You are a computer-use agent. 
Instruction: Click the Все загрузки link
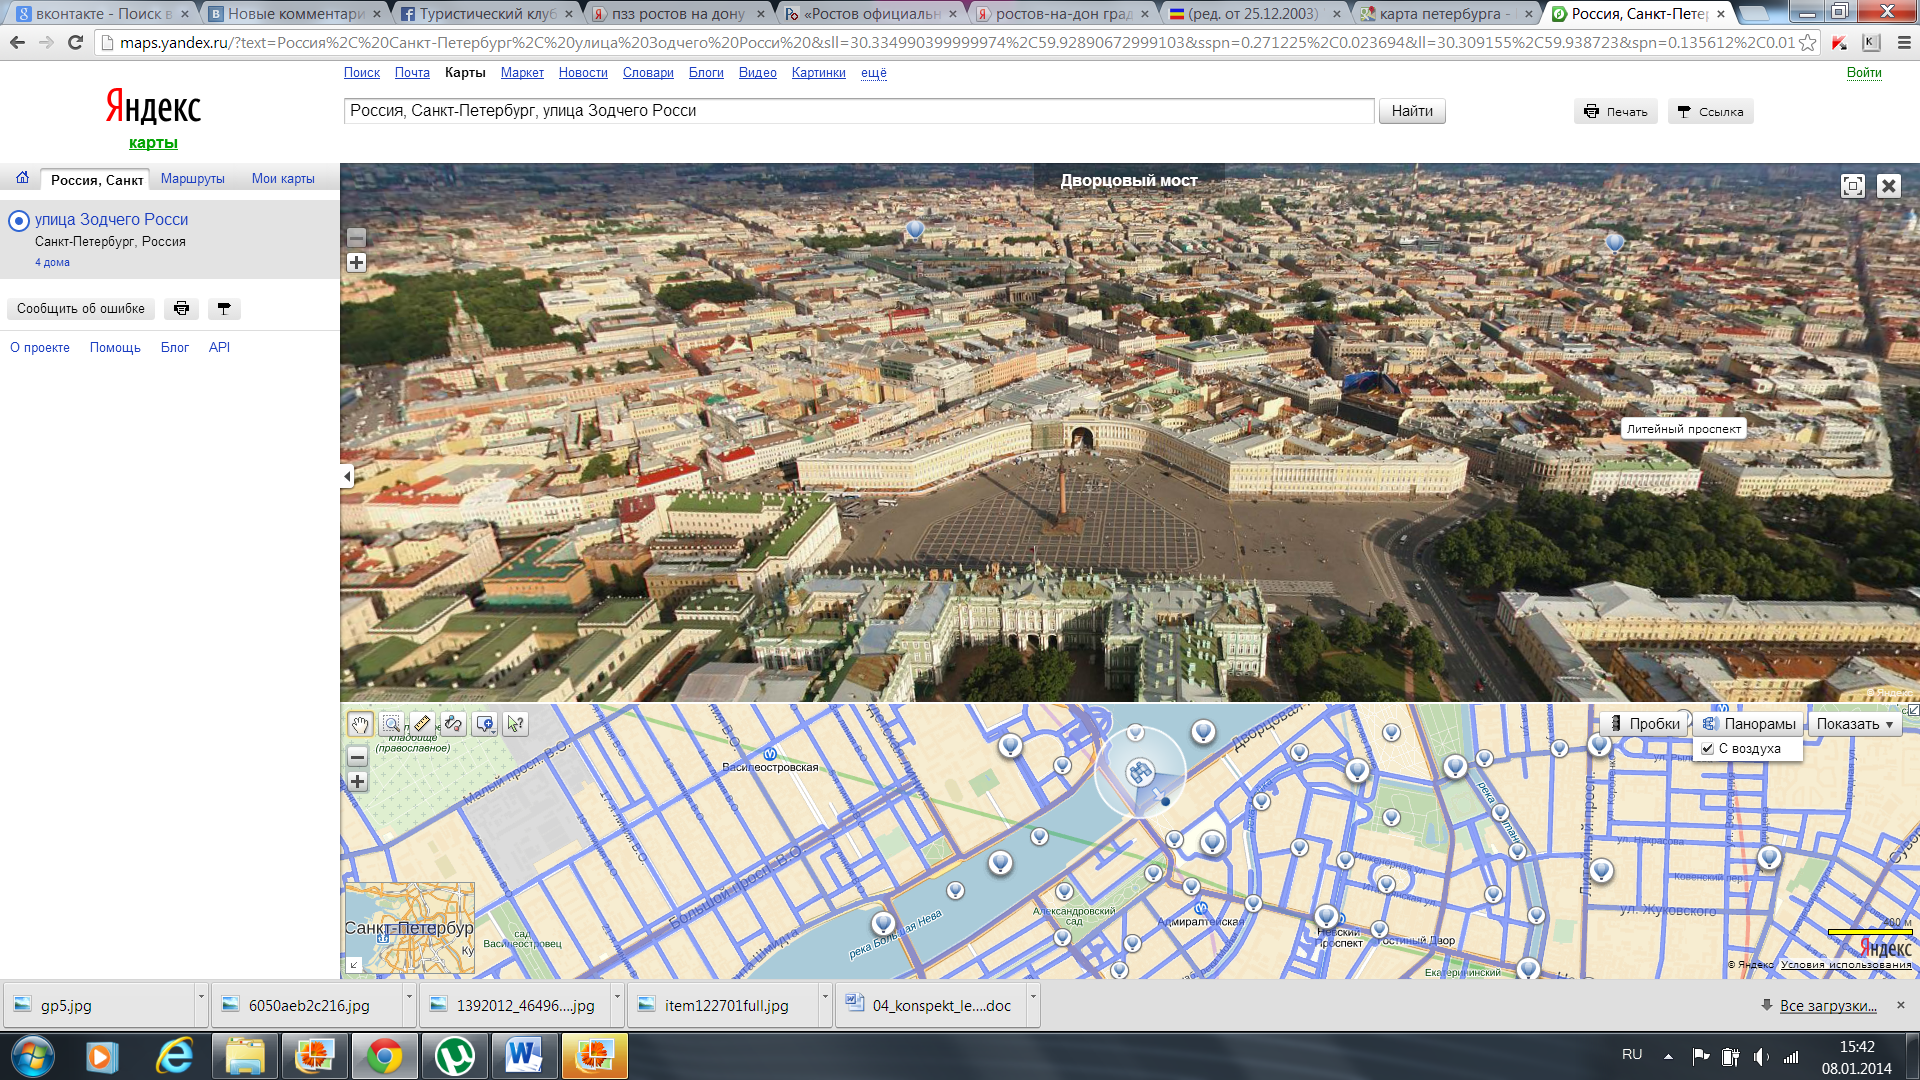point(1828,1006)
